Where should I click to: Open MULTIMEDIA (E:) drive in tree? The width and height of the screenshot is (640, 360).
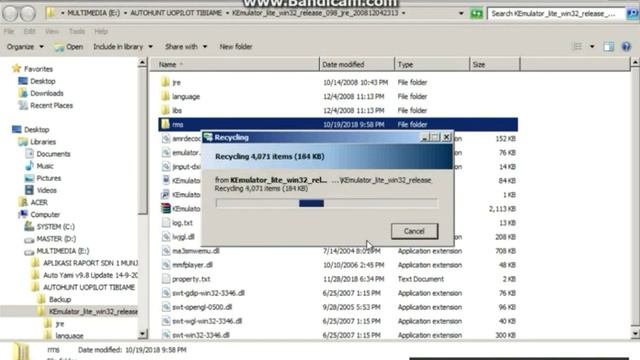pos(62,251)
